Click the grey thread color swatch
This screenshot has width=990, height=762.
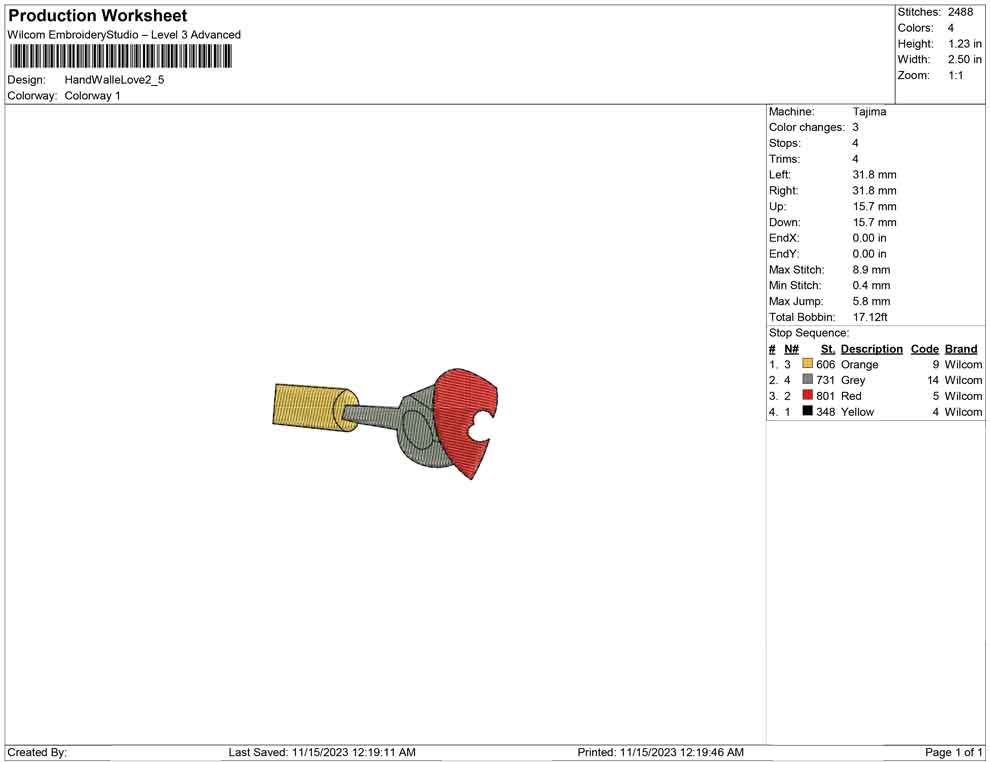click(807, 379)
